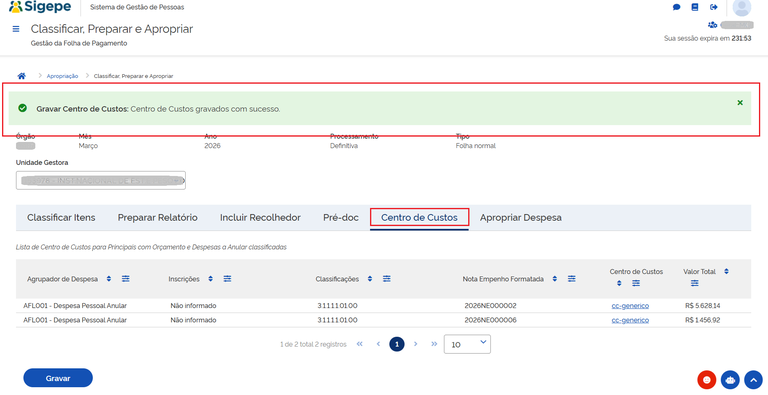Sort by Nota Empenho Formatada
This screenshot has height=395, width=768.
coord(555,279)
